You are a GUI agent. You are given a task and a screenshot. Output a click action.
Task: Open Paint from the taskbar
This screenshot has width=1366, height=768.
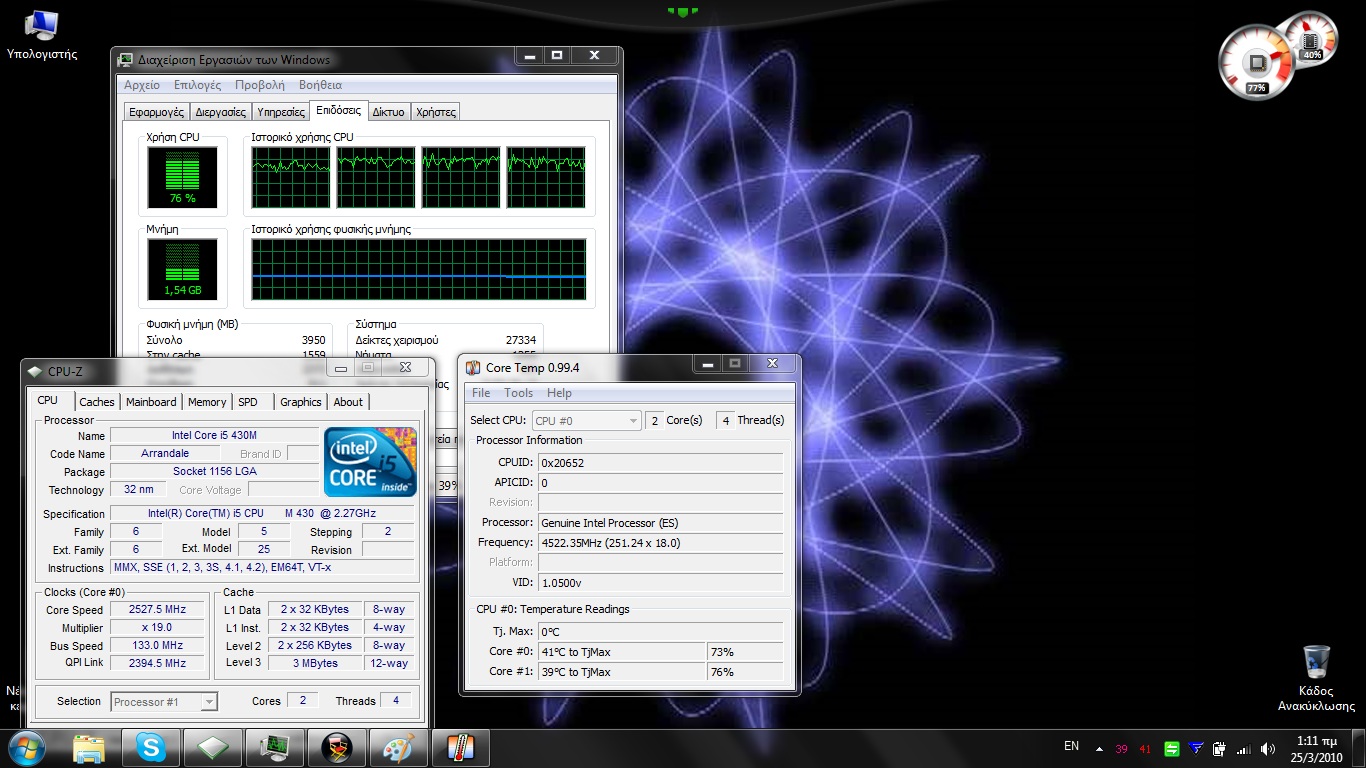coord(398,747)
